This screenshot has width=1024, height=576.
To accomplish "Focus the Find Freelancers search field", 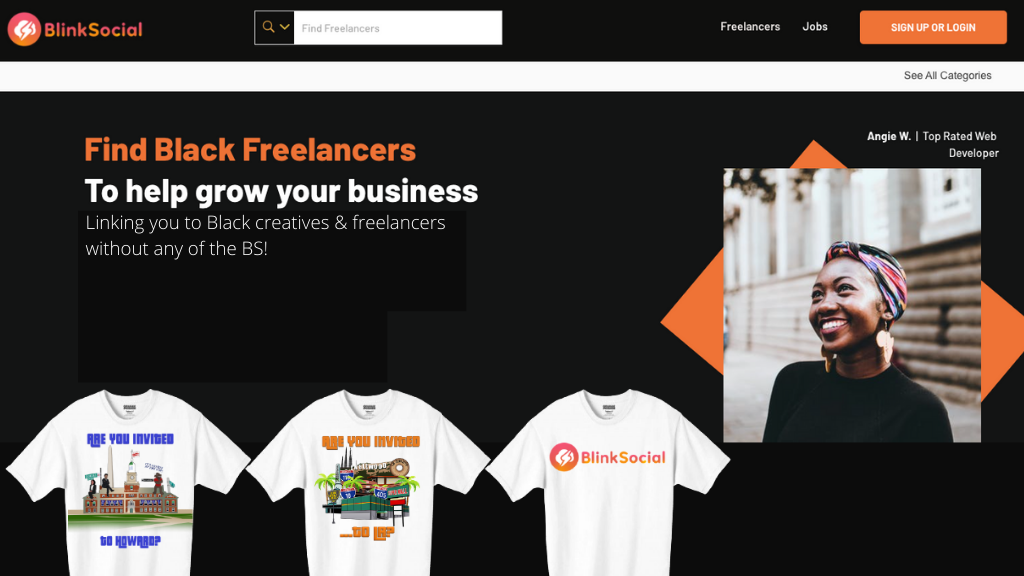I will point(398,28).
